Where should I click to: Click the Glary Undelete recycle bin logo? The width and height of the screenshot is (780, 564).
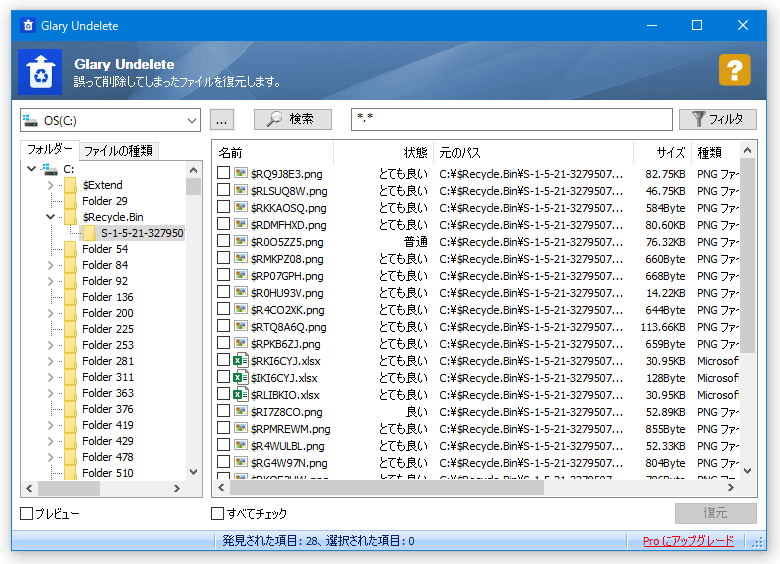40,72
